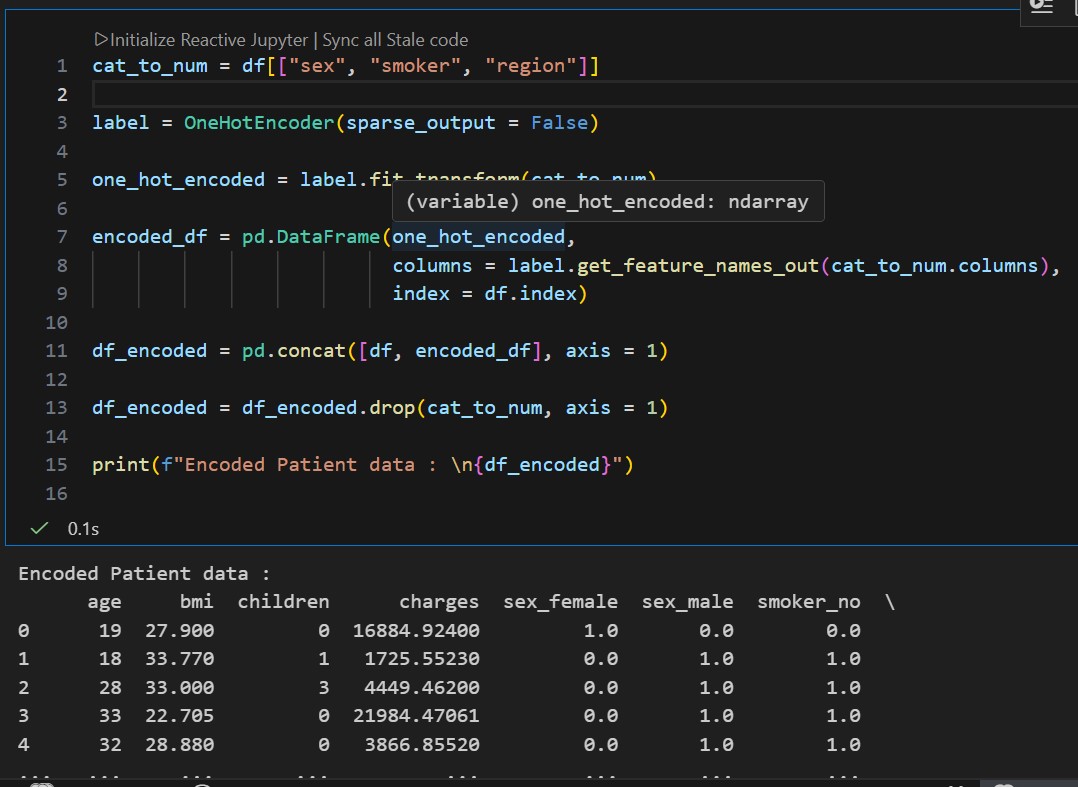Viewport: 1078px width, 787px height.
Task: Click the empty line 2 inside the cell
Action: [200, 94]
